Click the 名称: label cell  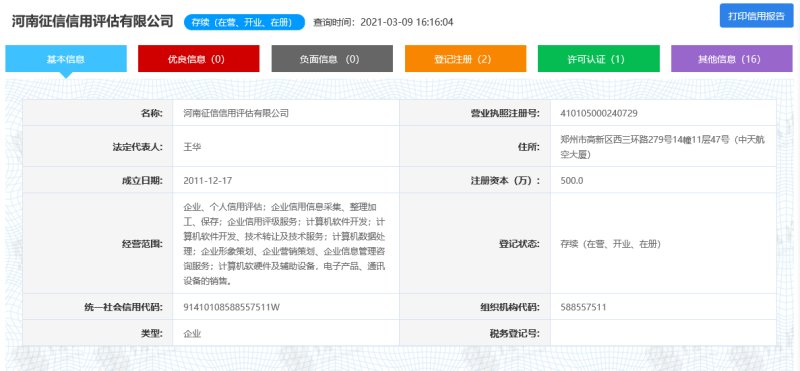(98, 113)
